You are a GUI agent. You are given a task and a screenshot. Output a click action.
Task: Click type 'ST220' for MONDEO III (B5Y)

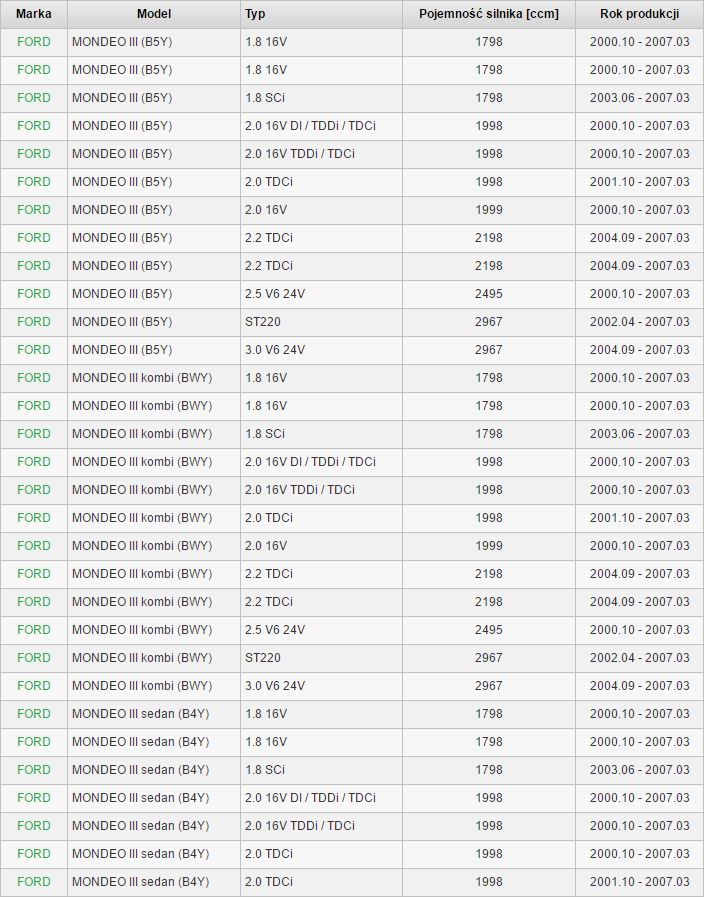point(263,322)
